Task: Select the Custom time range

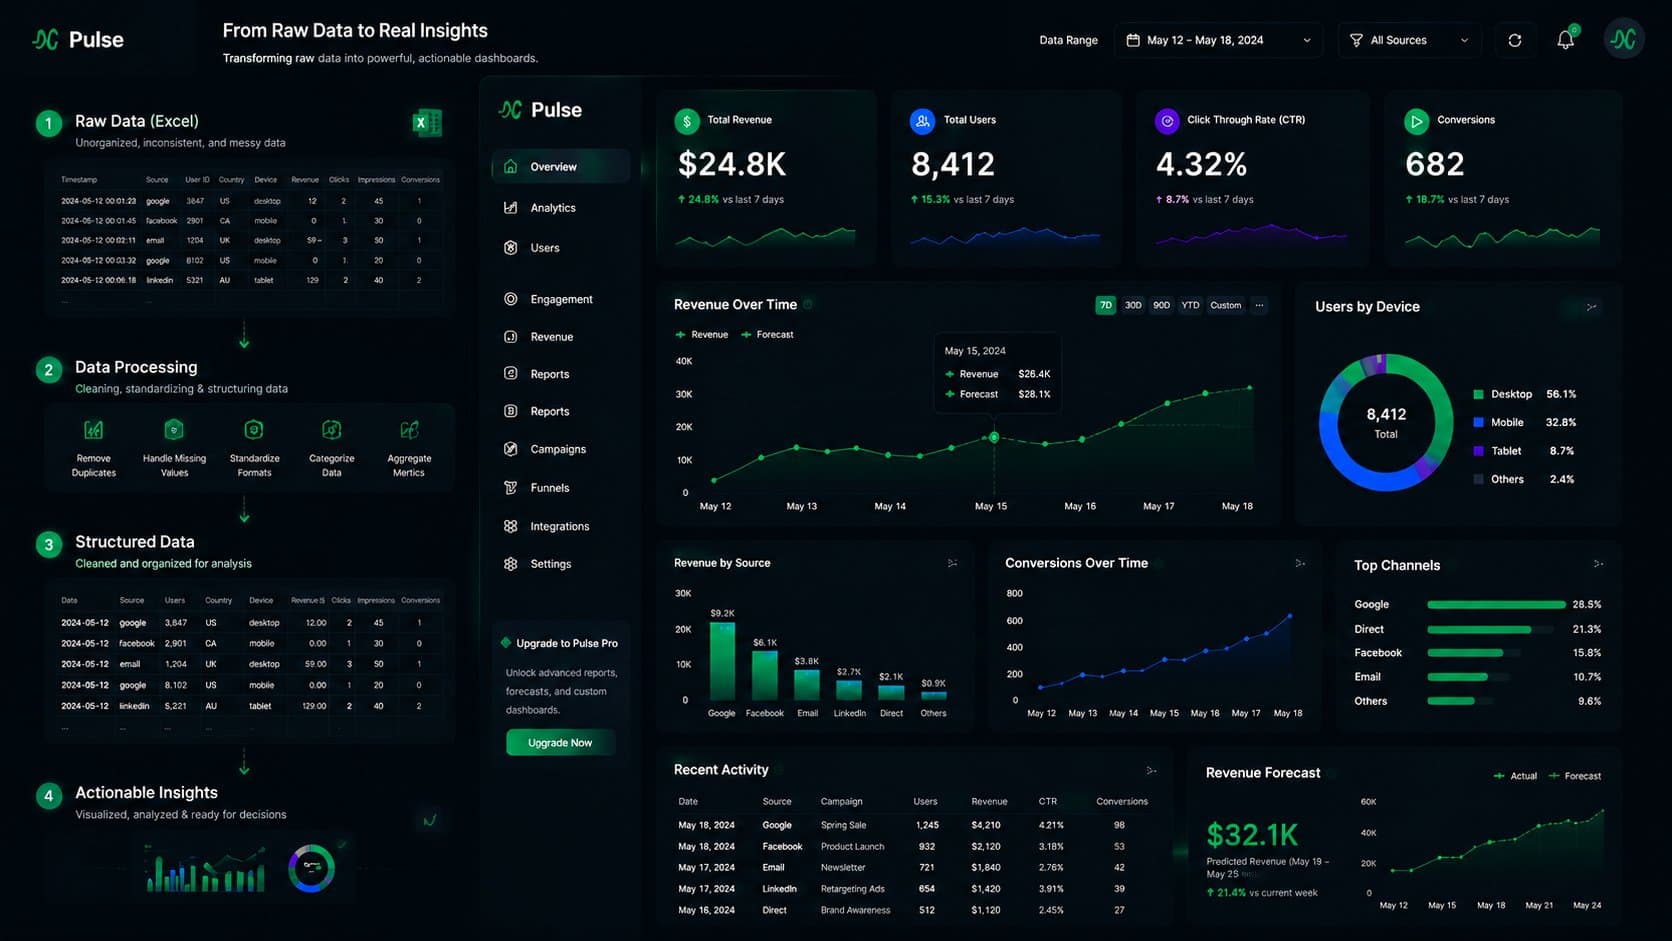Action: click(1226, 305)
